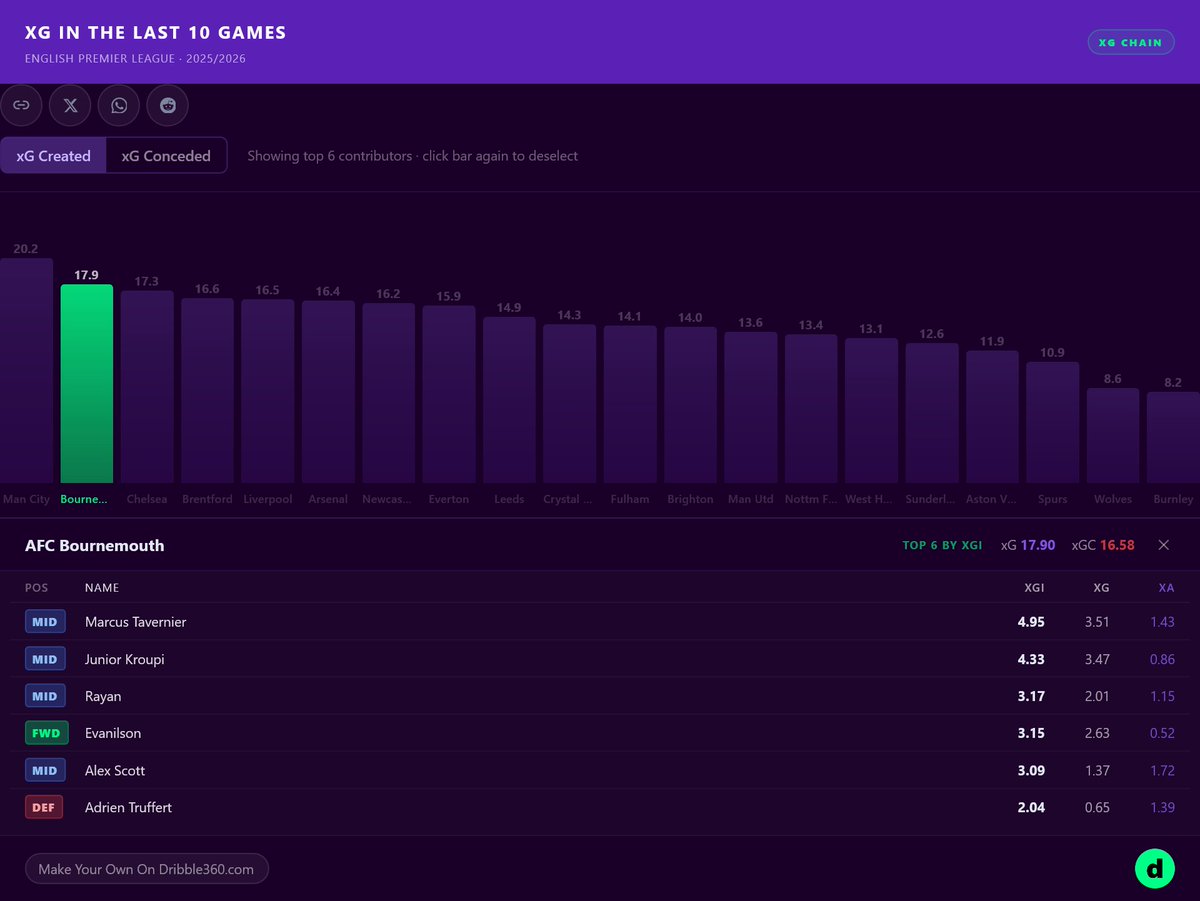Select the Man City bar
This screenshot has width=1200, height=901.
[x=26, y=371]
